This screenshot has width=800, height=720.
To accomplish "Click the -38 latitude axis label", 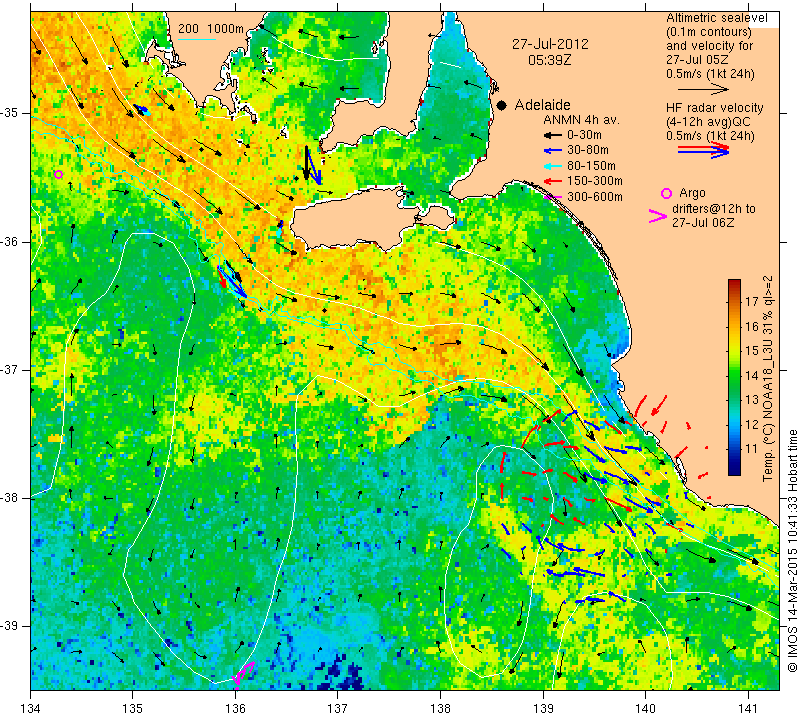I will [10, 498].
